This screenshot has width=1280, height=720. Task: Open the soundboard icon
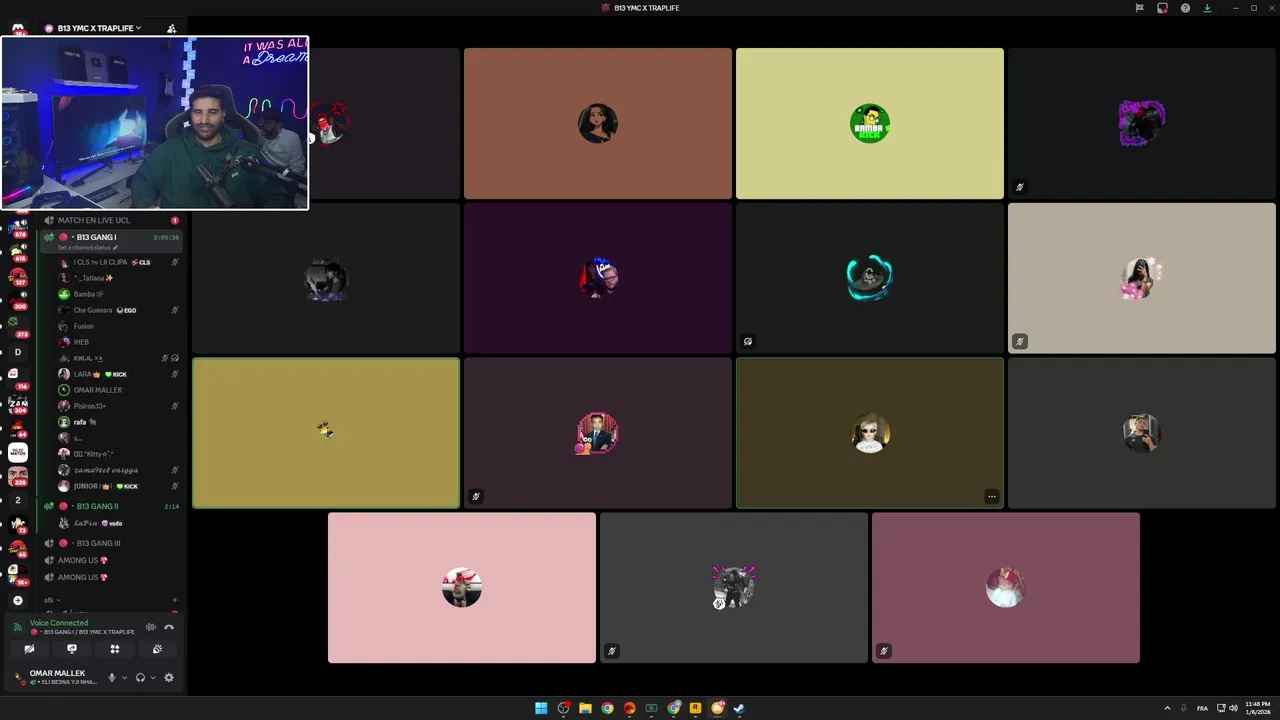click(x=158, y=649)
